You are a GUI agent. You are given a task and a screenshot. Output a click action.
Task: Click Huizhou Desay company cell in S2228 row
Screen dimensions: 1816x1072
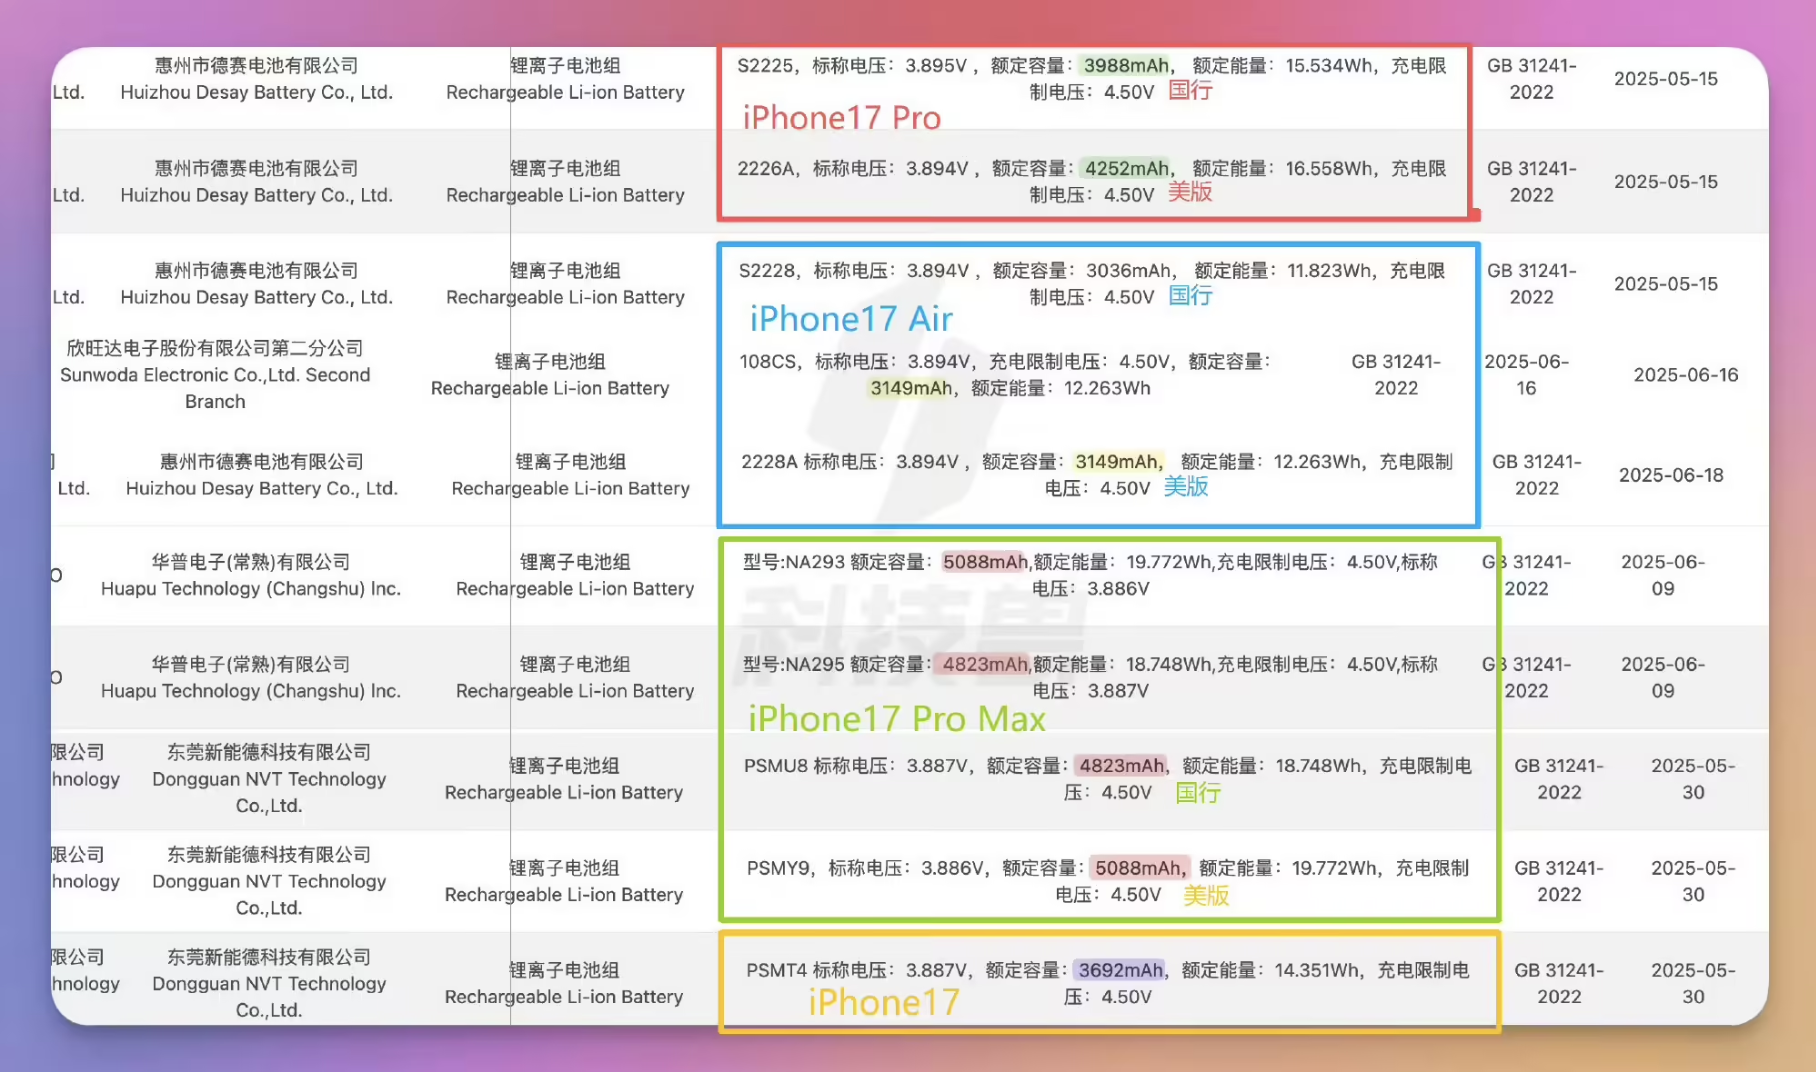pyautogui.click(x=256, y=283)
